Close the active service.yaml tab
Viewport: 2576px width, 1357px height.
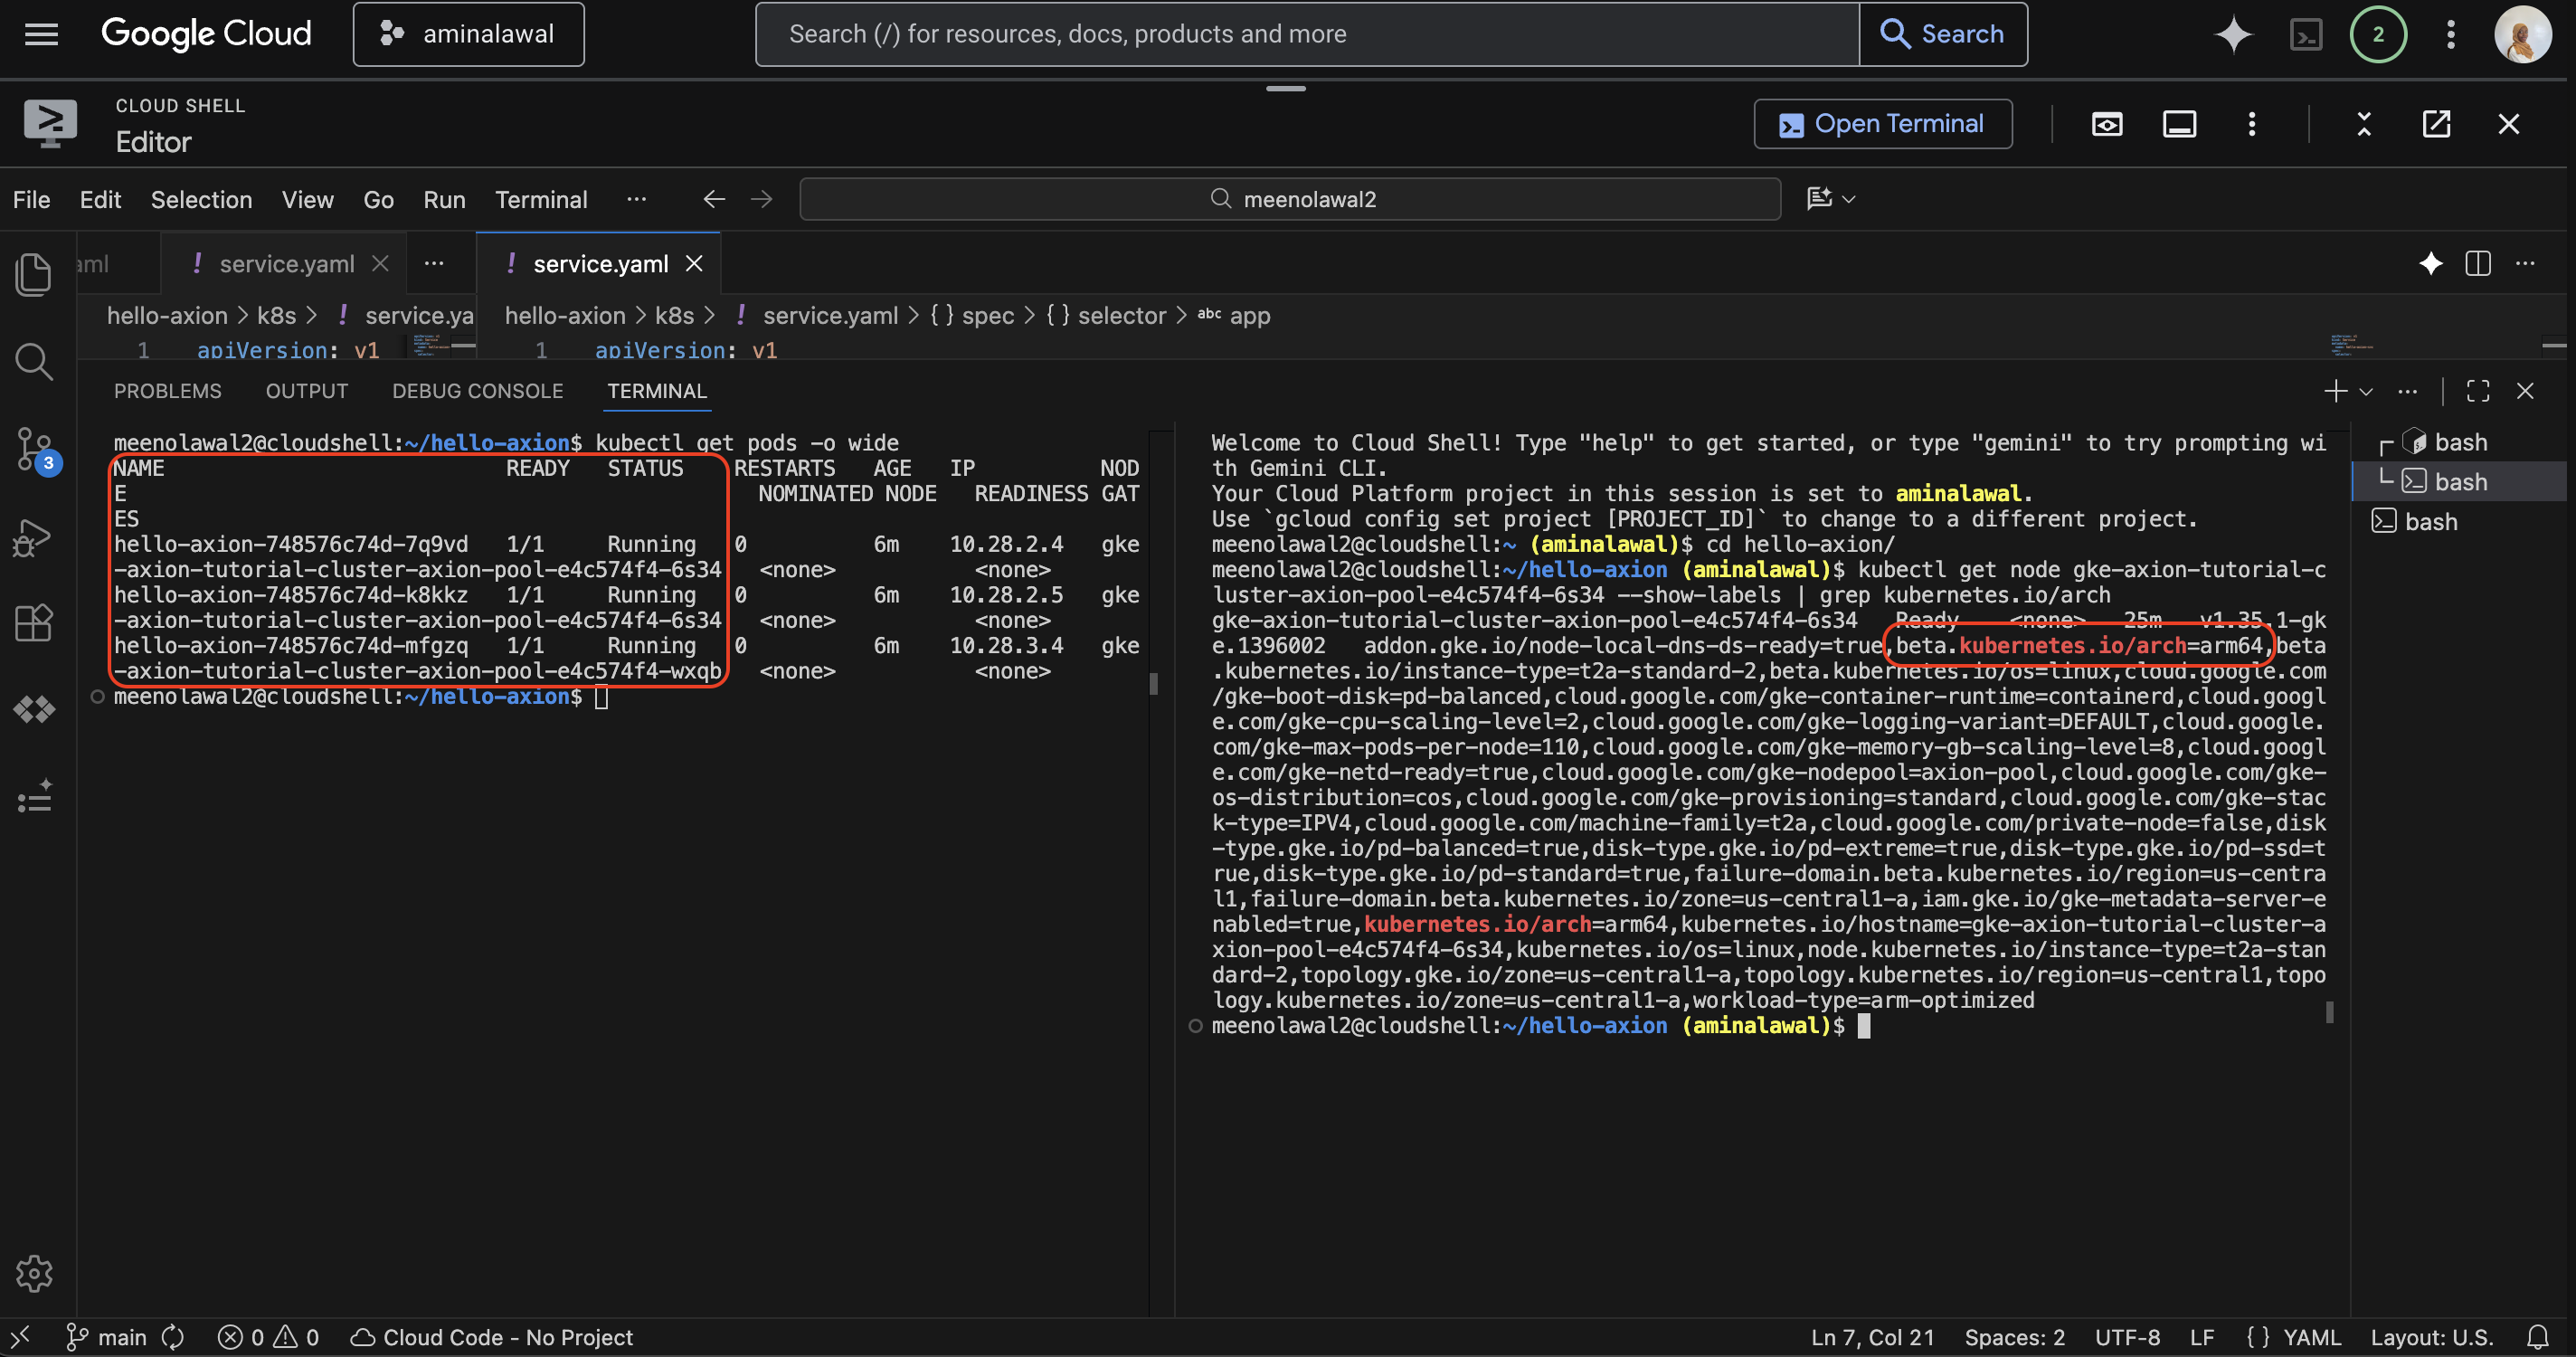pyautogui.click(x=694, y=264)
